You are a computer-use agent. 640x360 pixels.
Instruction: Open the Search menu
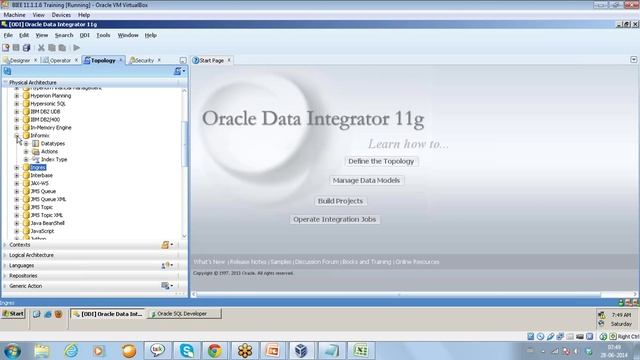point(64,36)
